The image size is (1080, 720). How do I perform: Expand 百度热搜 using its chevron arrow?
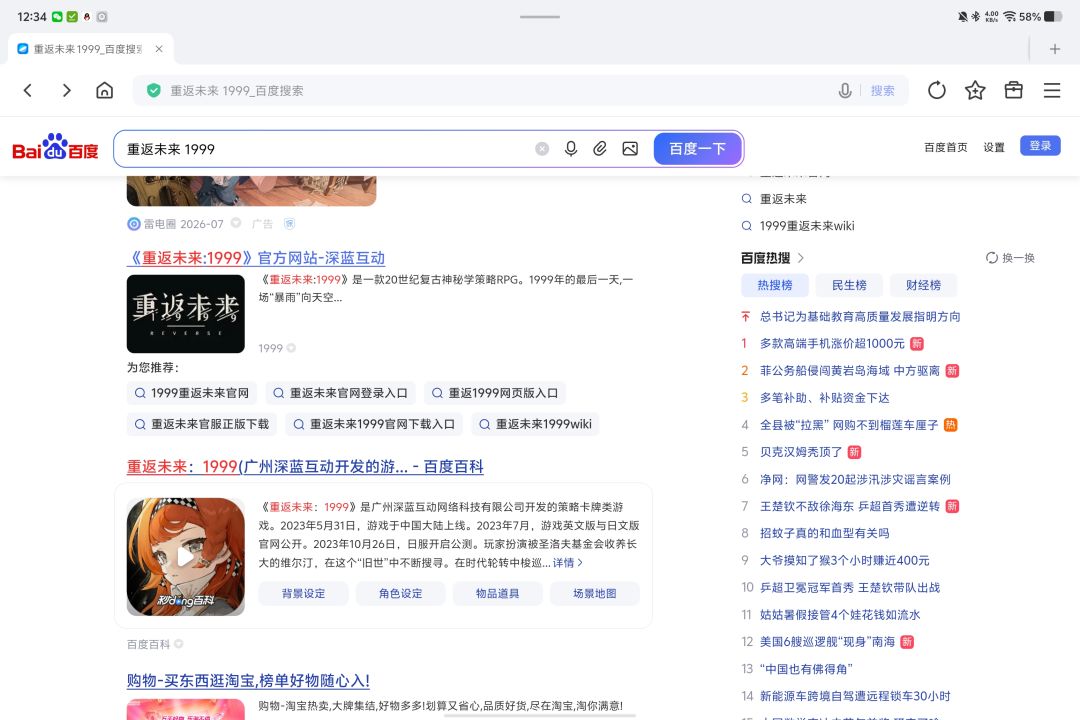[x=801, y=258]
